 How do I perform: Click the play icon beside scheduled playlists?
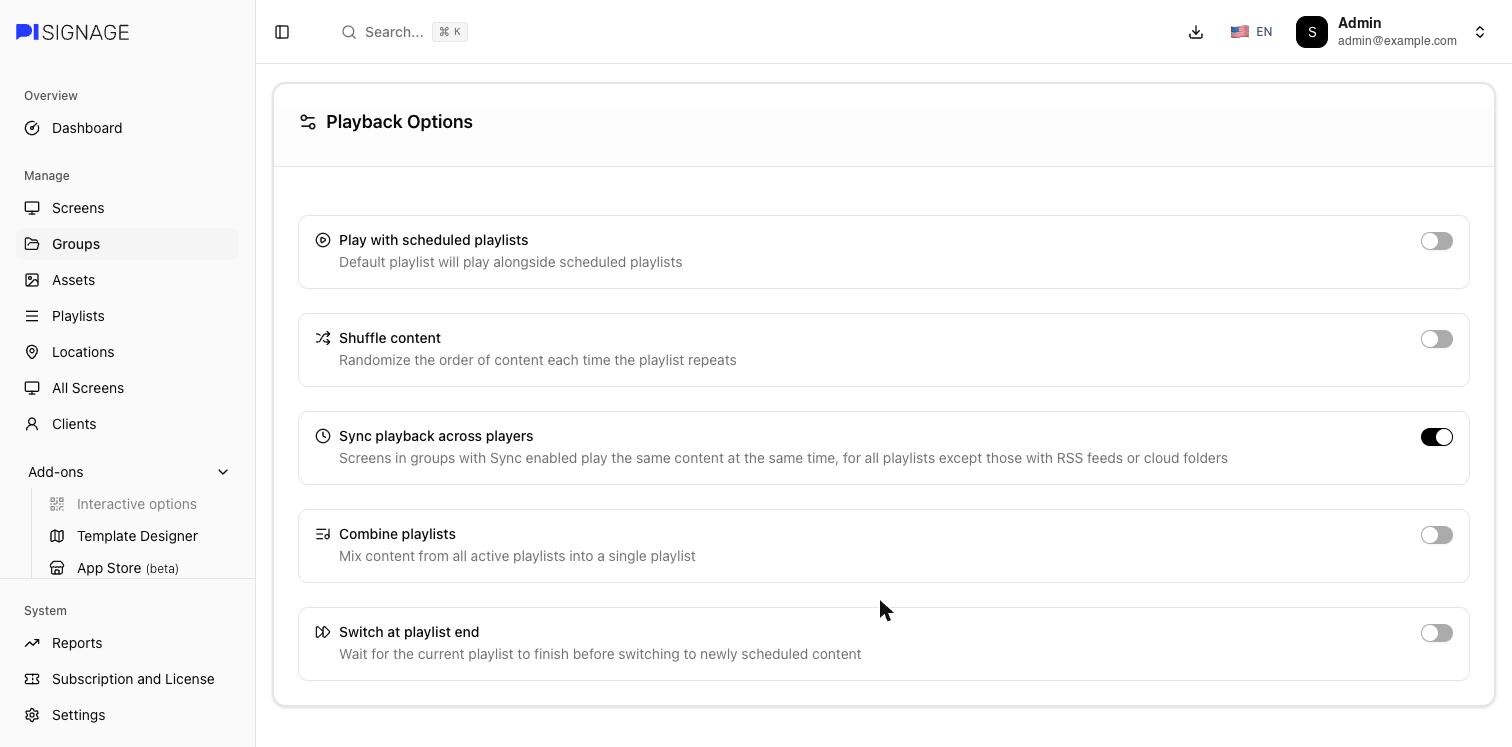pyautogui.click(x=323, y=240)
